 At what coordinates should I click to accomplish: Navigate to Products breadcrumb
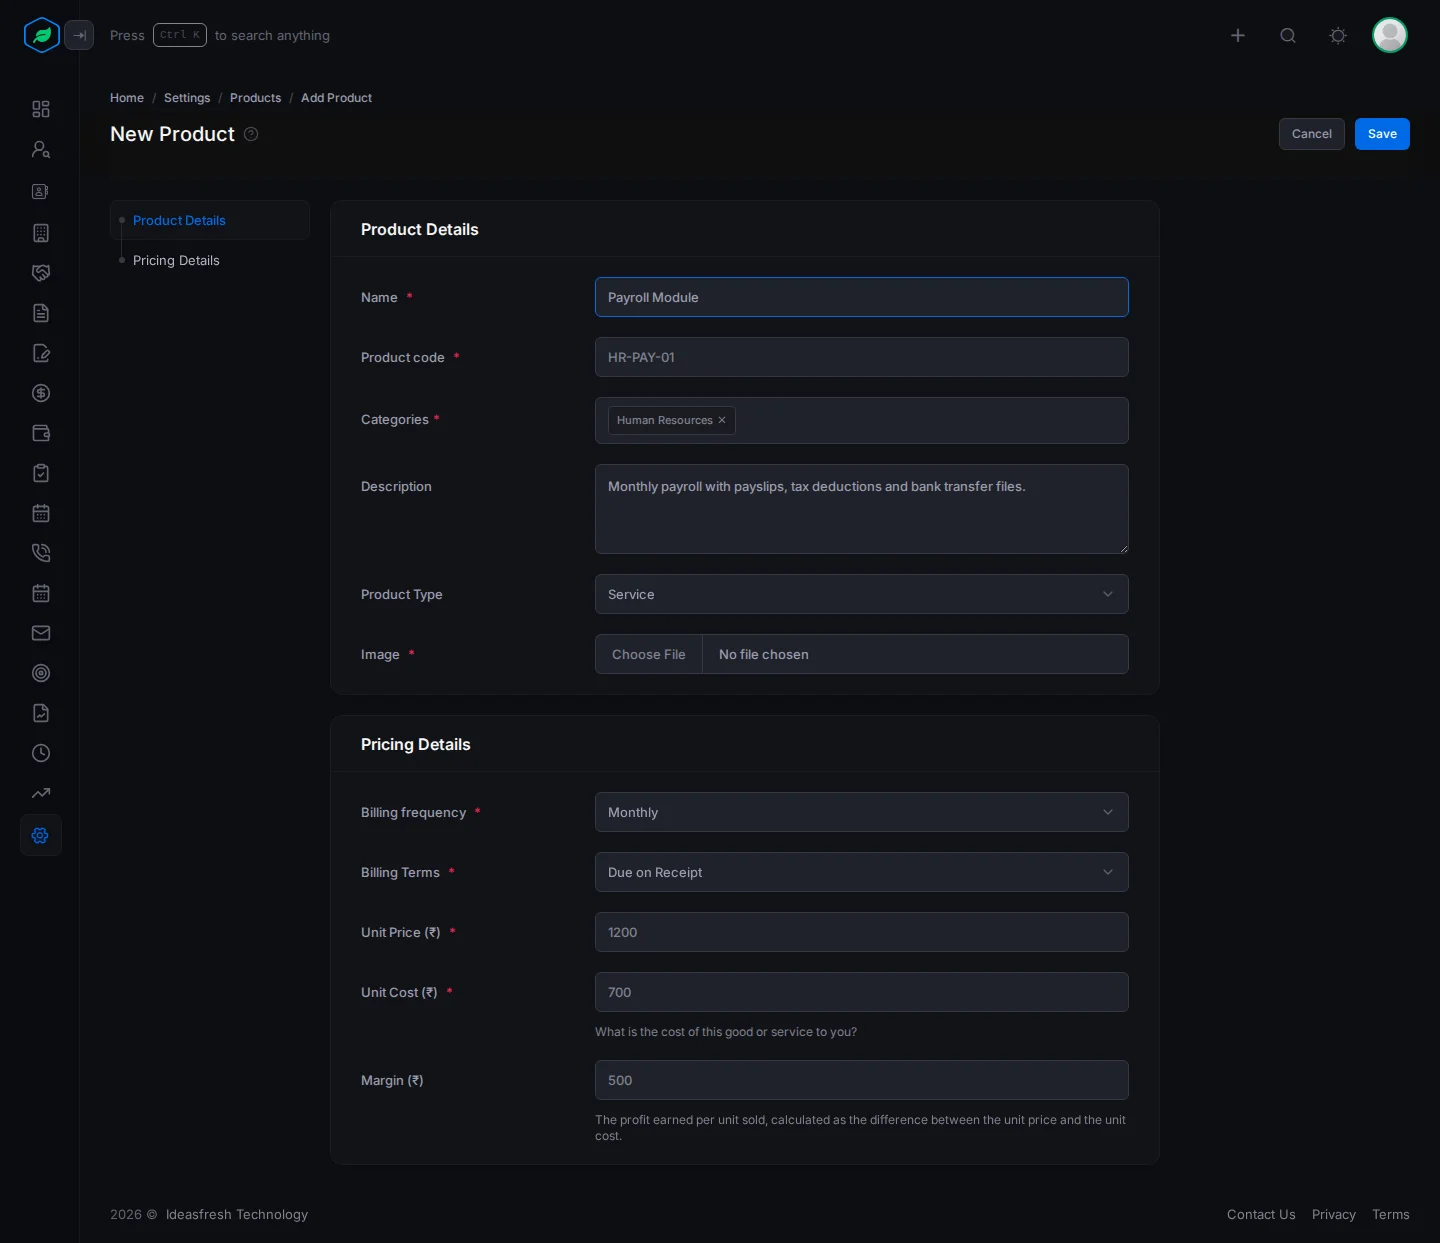[x=255, y=98]
